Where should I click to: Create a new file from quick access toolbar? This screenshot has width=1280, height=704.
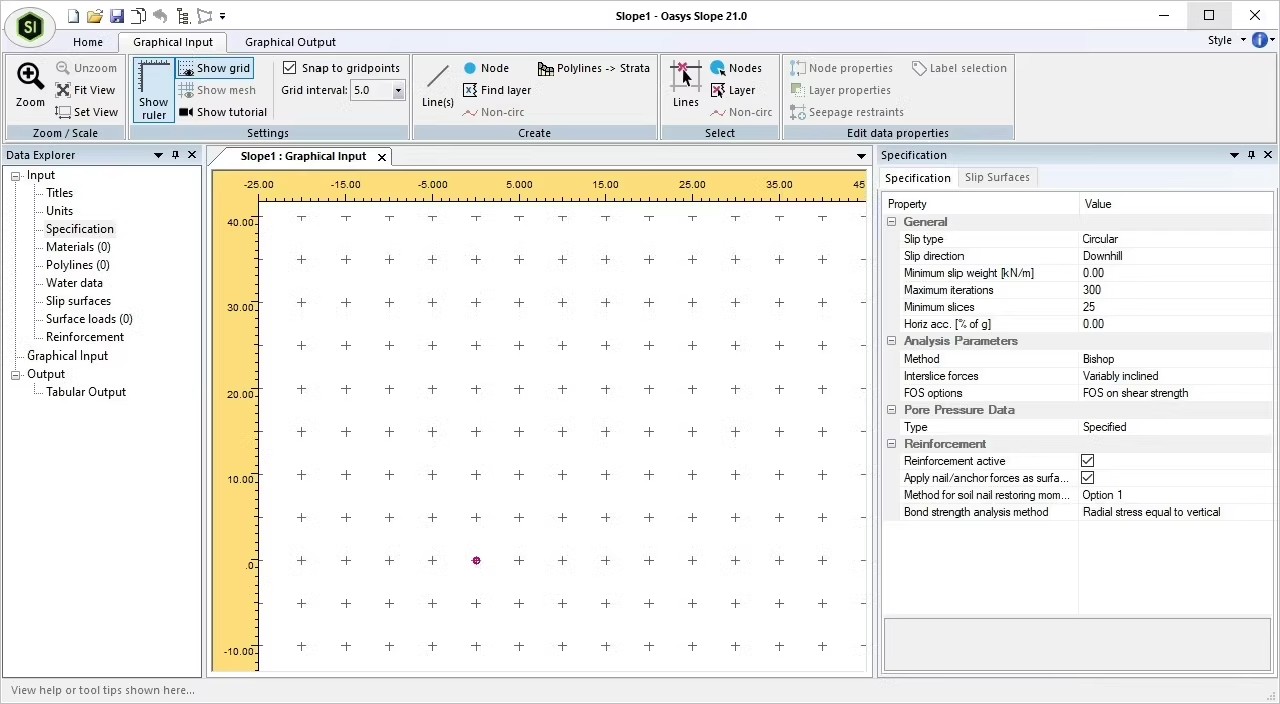pos(73,16)
